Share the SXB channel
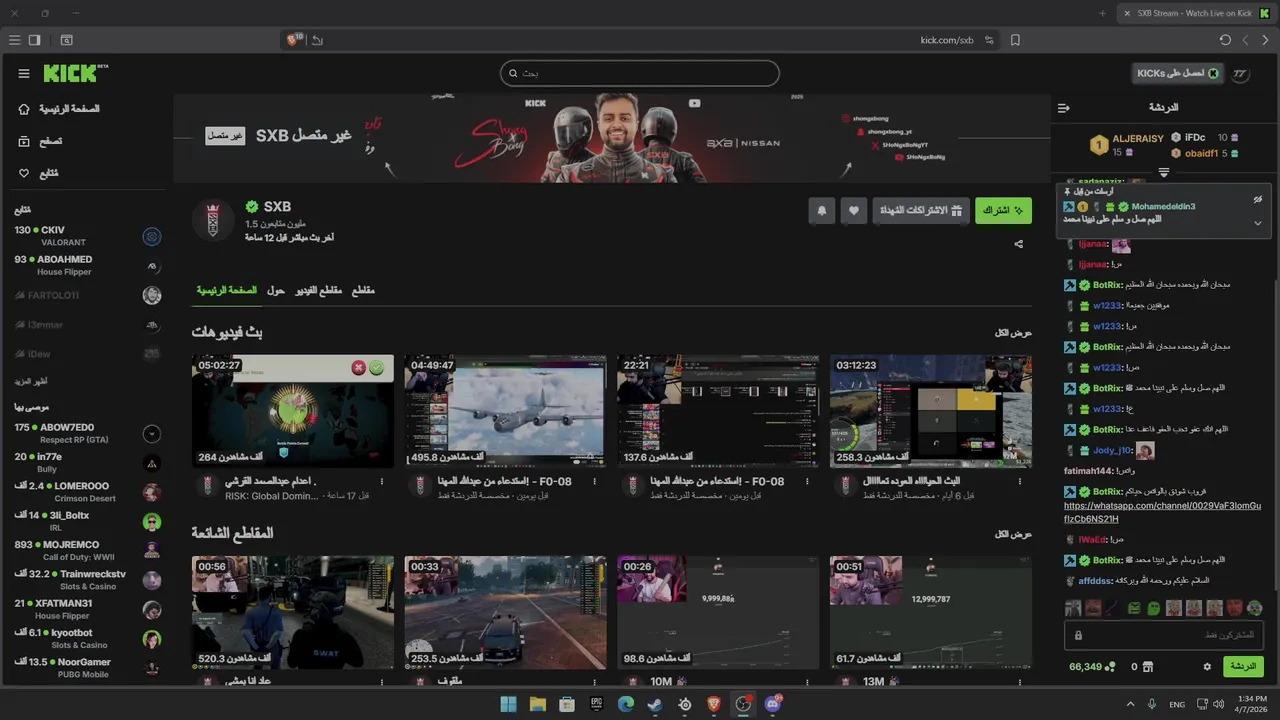This screenshot has width=1280, height=720. (1019, 244)
